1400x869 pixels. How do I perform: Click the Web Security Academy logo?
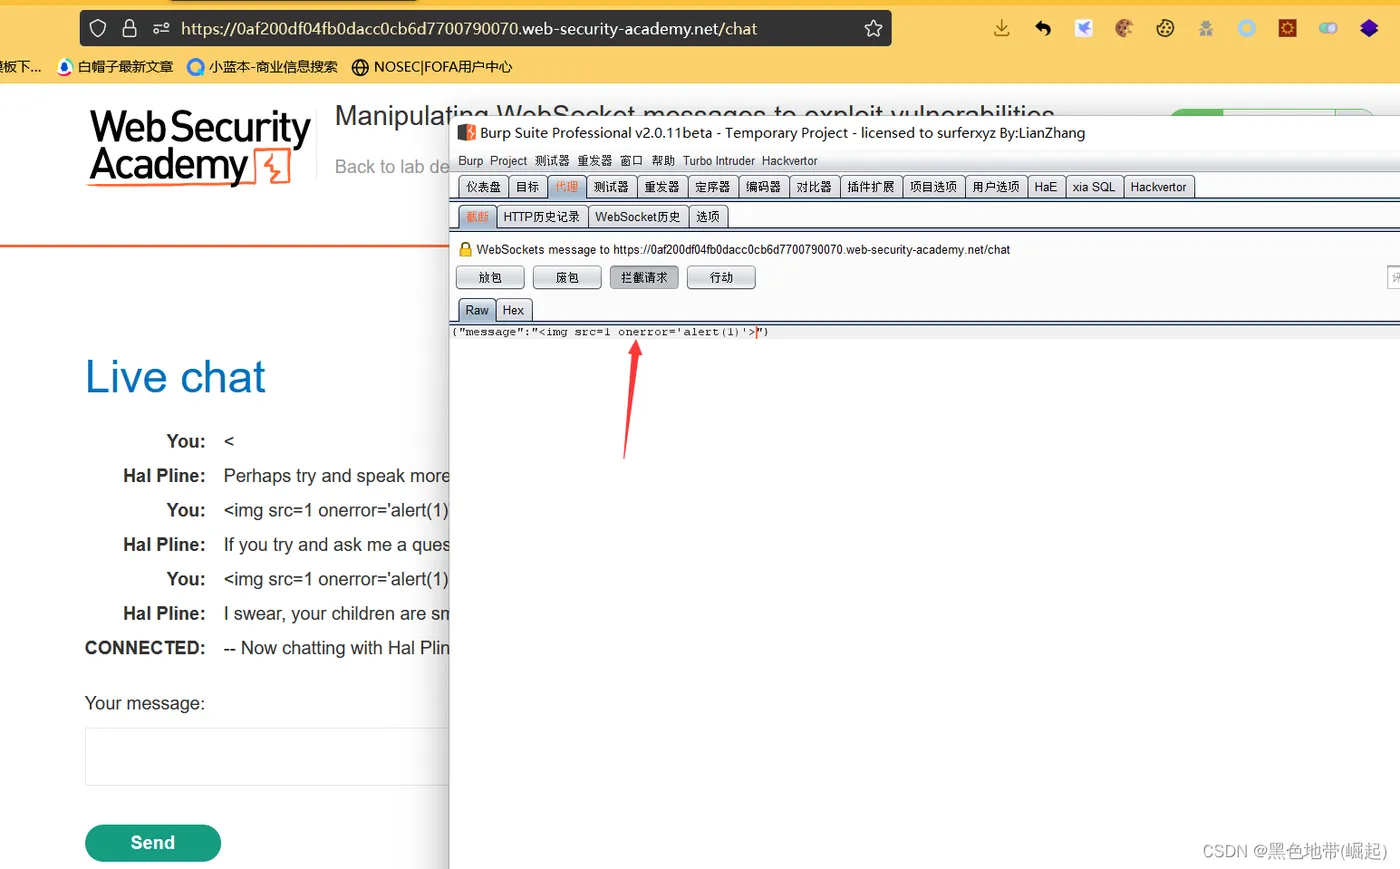coord(200,147)
